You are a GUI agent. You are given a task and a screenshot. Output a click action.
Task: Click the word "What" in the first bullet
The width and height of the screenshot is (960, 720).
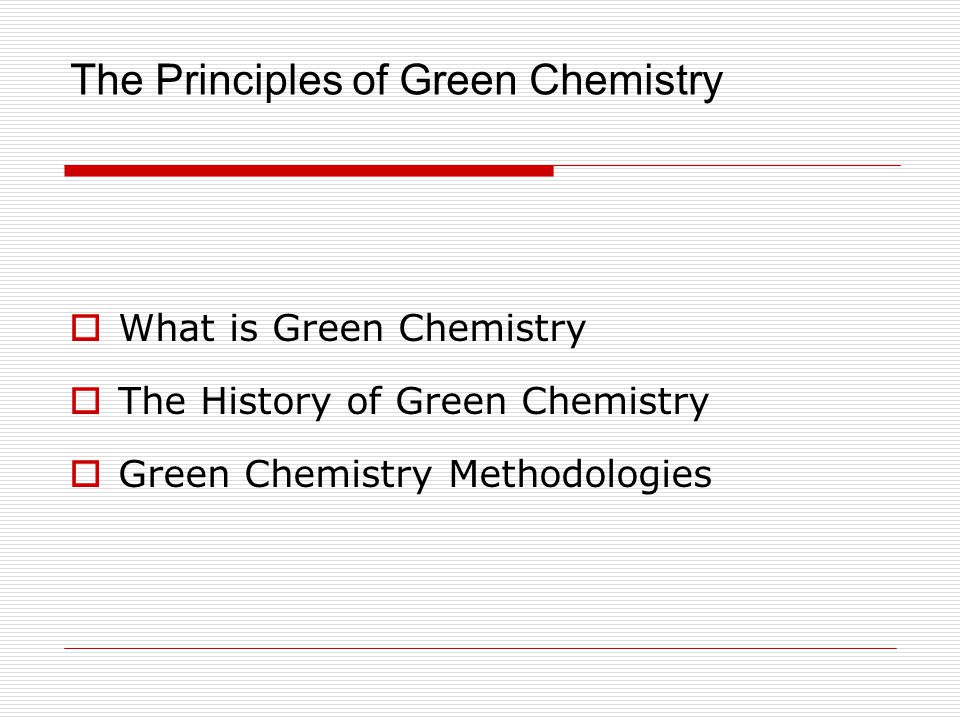(x=167, y=328)
